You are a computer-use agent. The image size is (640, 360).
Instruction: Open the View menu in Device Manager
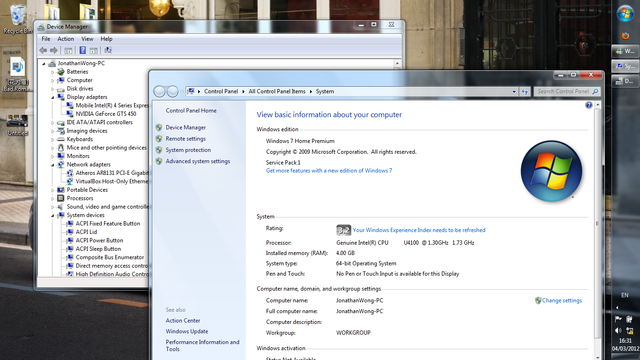click(87, 39)
